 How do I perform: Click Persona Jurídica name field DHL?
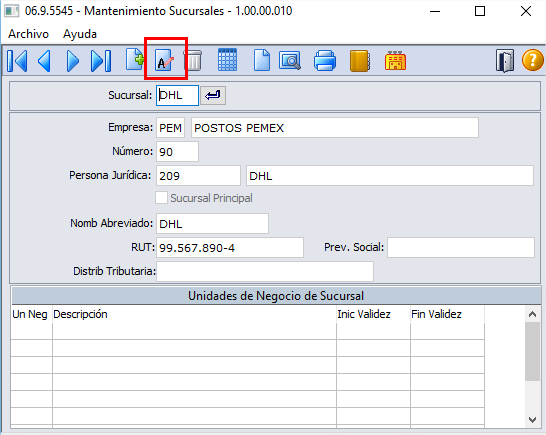coord(390,176)
